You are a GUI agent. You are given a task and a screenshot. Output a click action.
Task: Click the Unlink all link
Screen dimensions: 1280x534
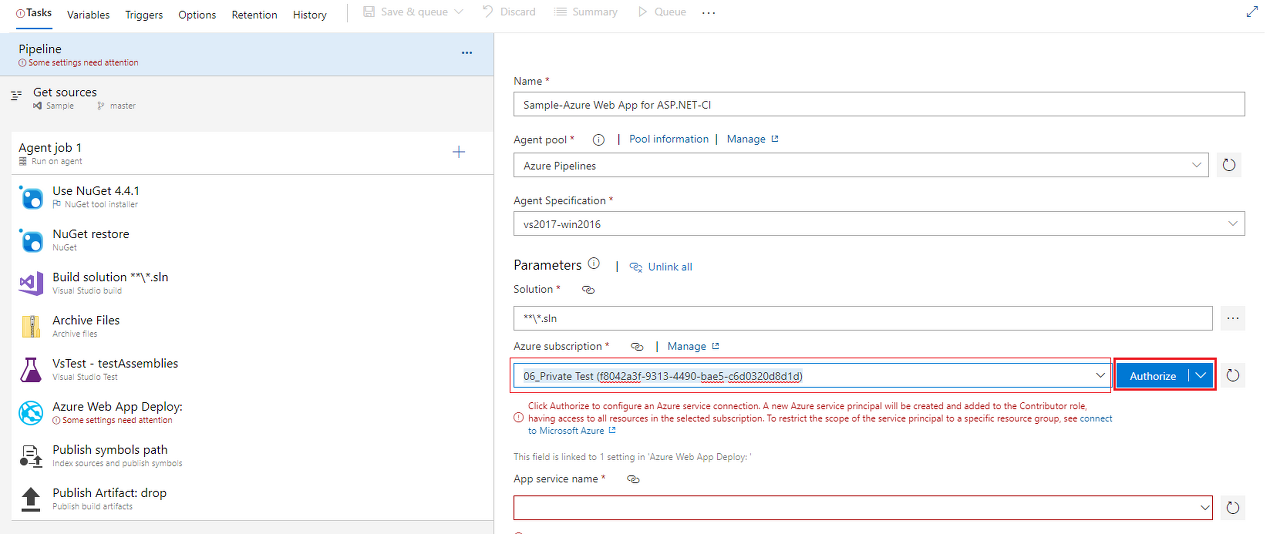pyautogui.click(x=661, y=267)
